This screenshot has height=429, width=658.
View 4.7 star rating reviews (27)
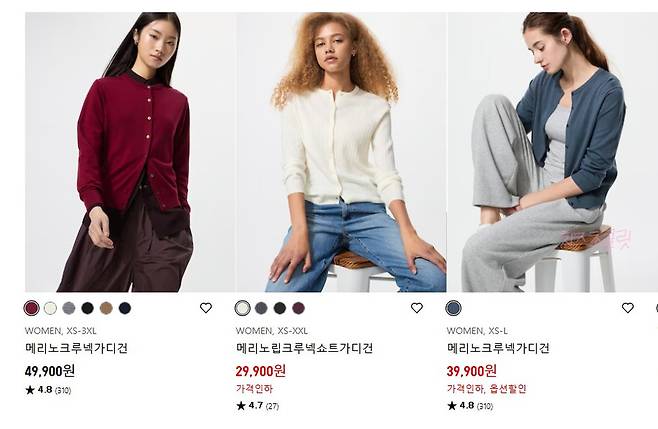[258, 405]
